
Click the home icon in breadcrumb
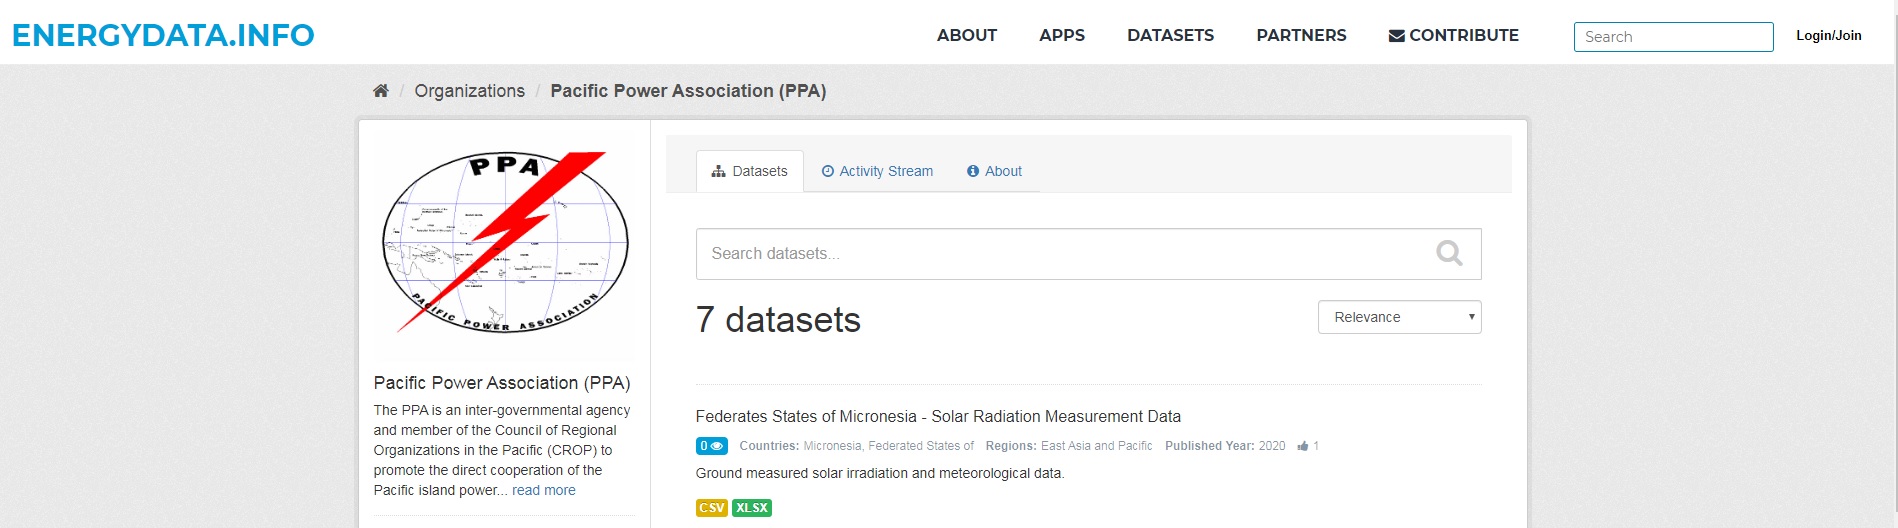coord(380,91)
